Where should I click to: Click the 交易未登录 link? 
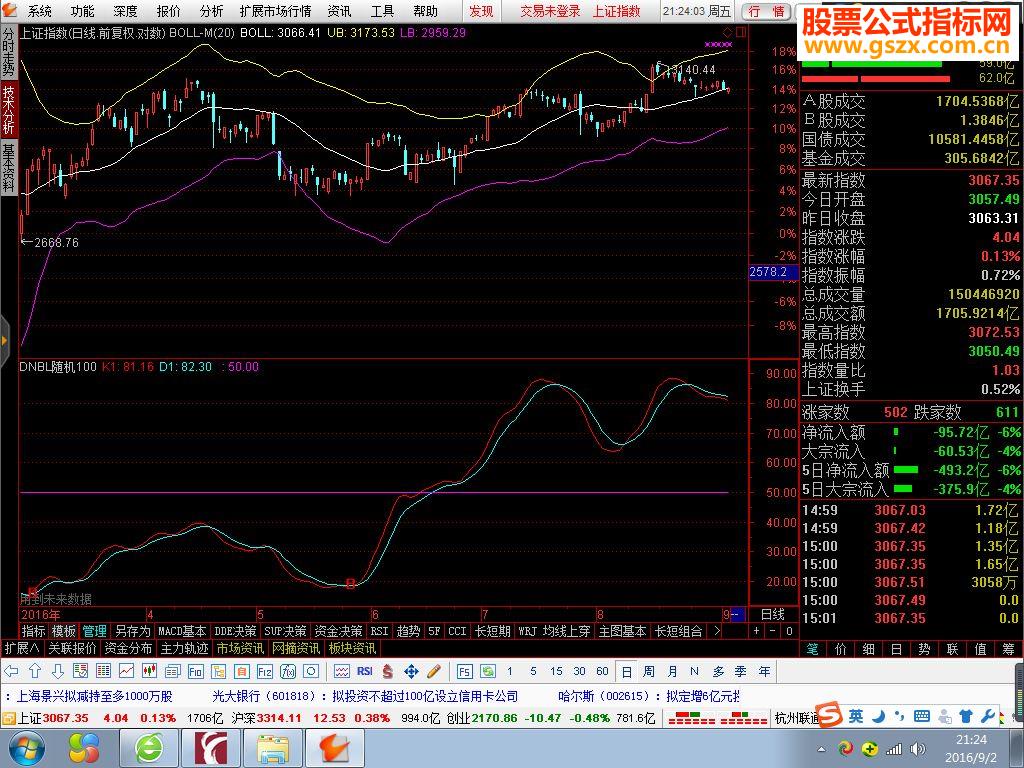[550, 11]
